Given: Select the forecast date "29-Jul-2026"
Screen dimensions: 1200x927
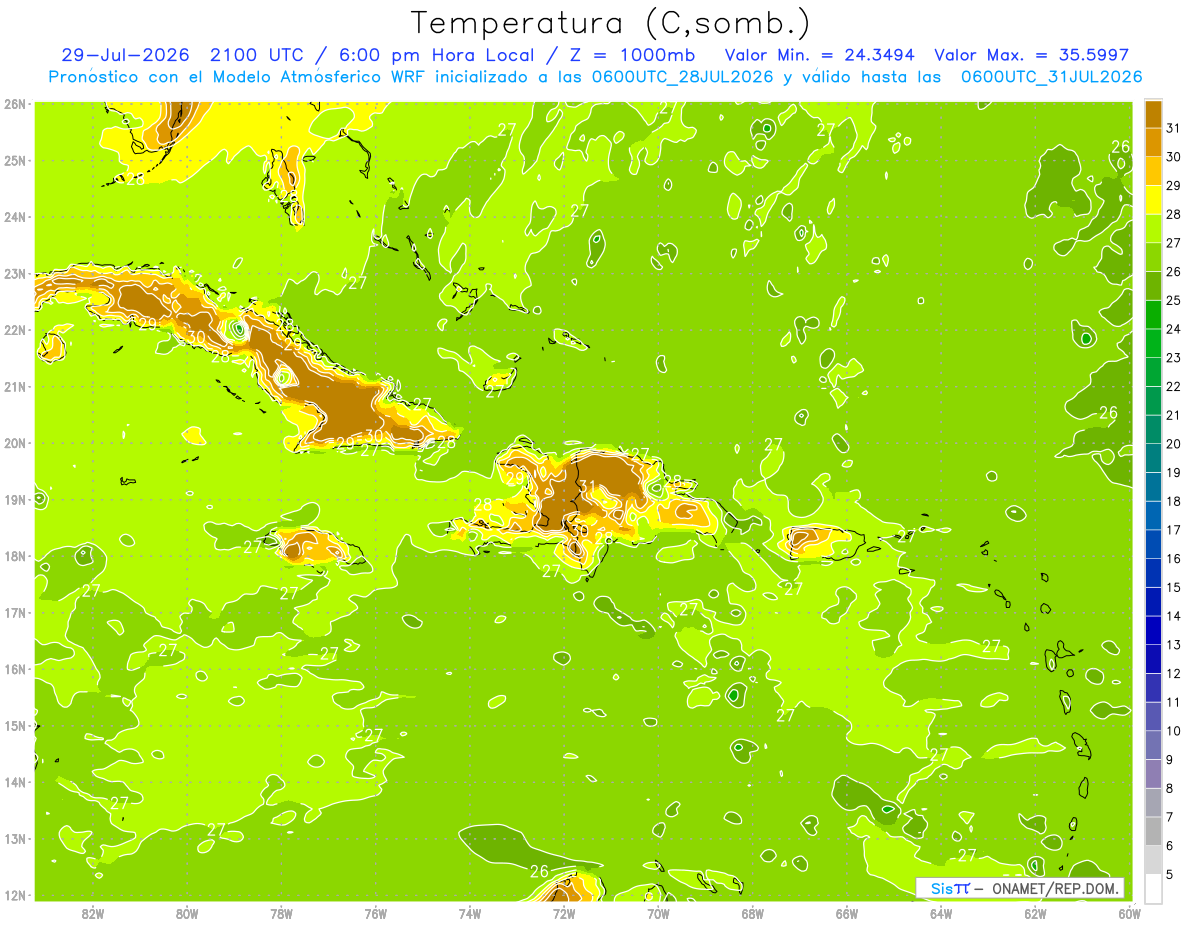Looking at the screenshot, I should (125, 55).
